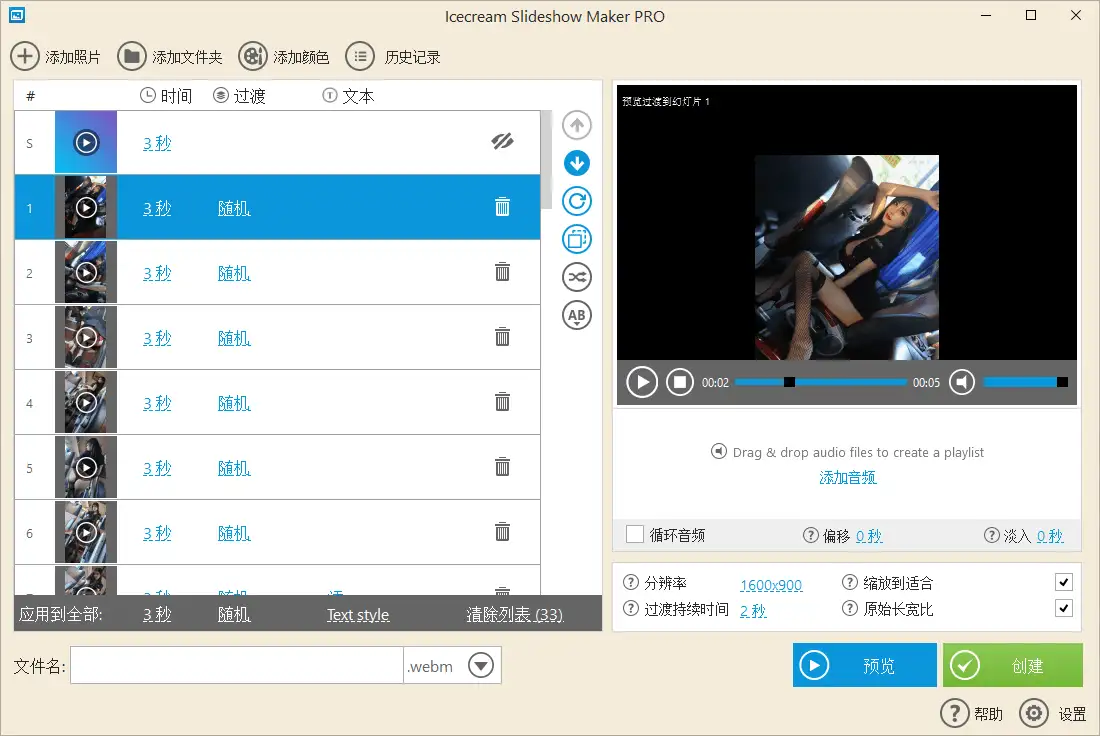
Task: Open the 设置 settings button
Action: point(1052,714)
